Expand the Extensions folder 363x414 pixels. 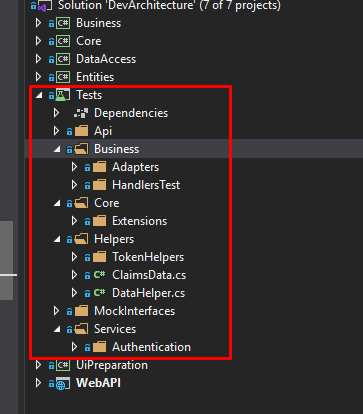(x=74, y=221)
